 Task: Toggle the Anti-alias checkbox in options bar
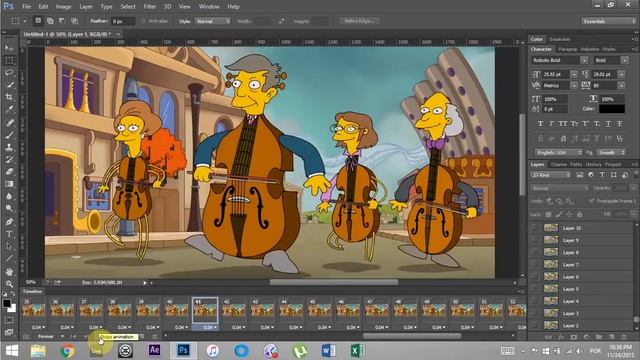point(143,21)
